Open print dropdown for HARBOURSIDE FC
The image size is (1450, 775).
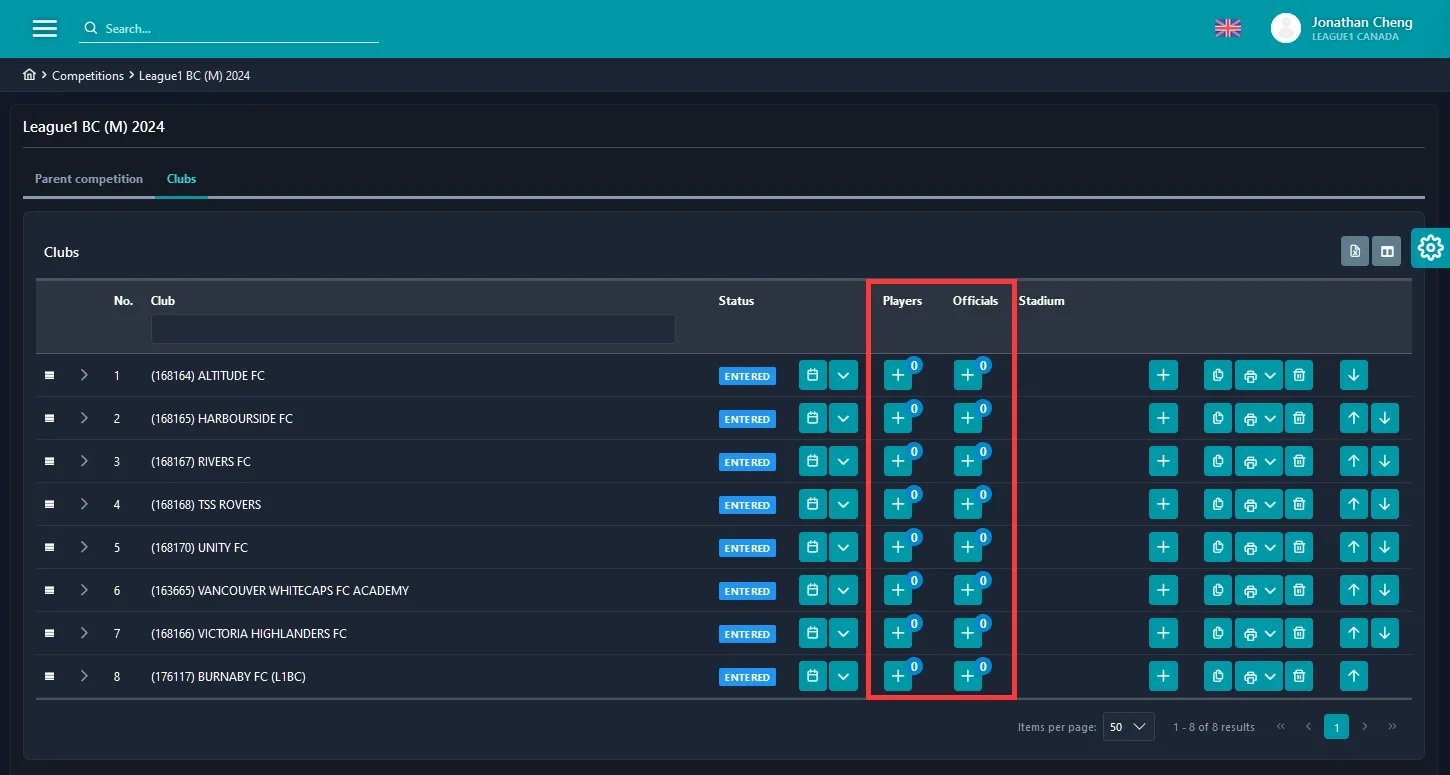coord(1259,418)
